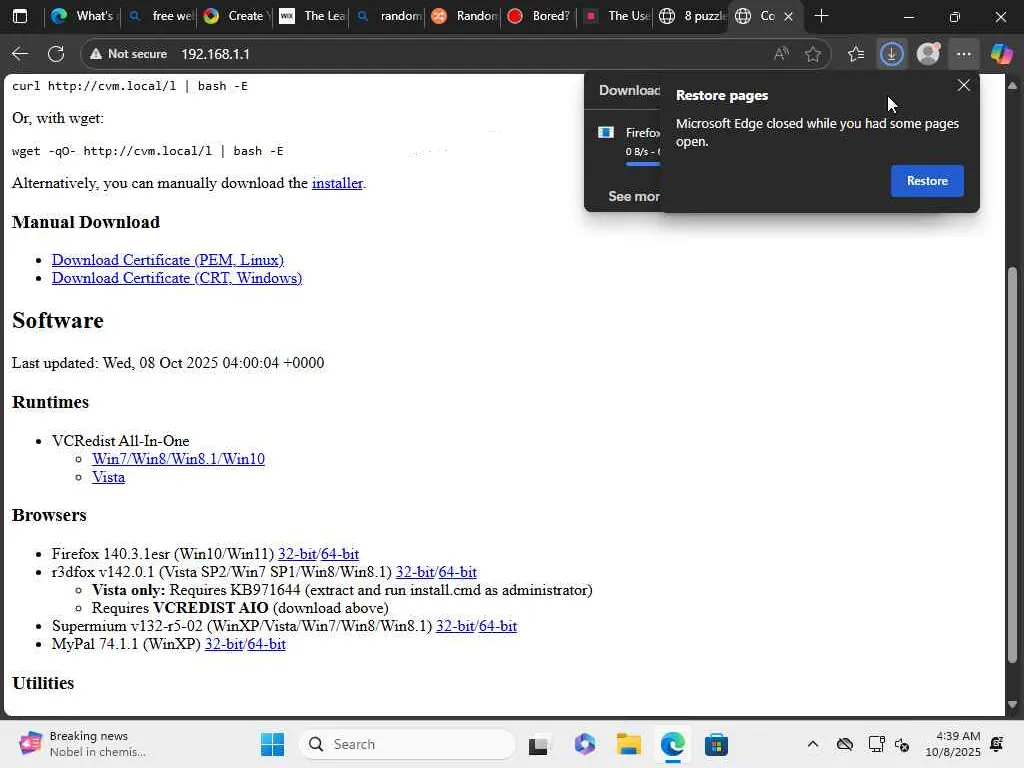
Task: Select the Firefox download entry icon
Action: click(606, 133)
